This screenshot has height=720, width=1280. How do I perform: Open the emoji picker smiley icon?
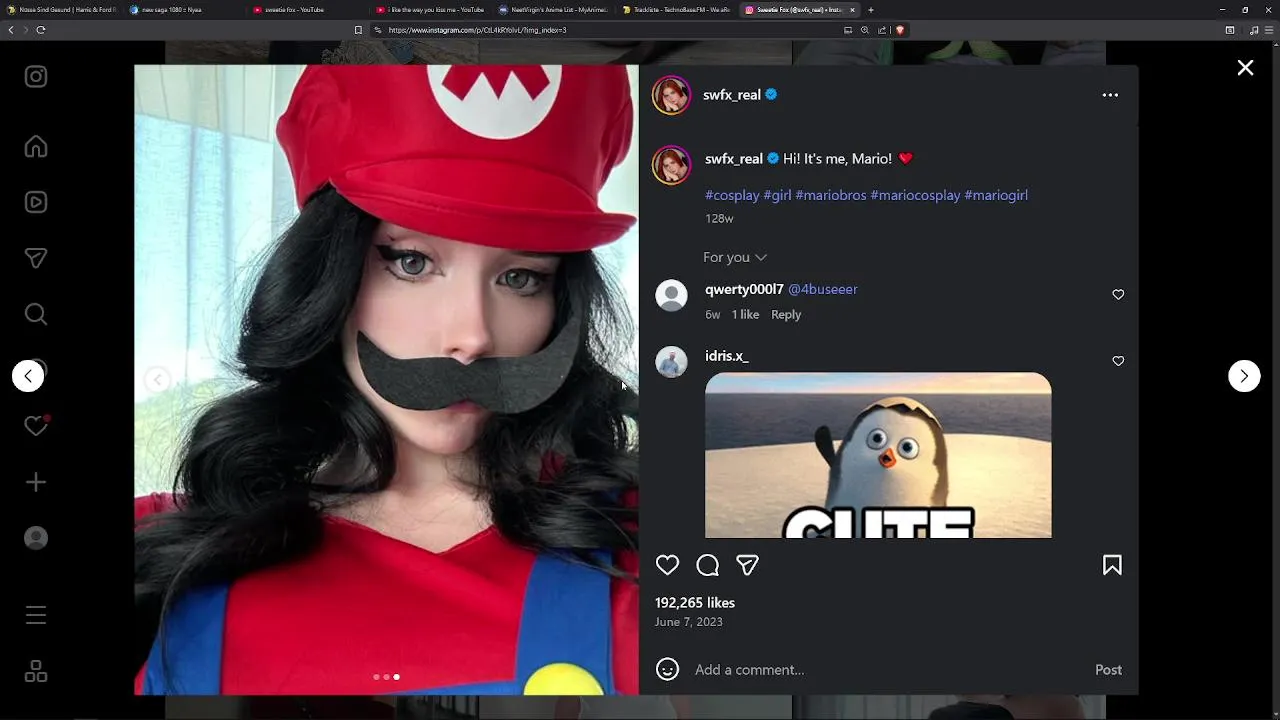[667, 669]
